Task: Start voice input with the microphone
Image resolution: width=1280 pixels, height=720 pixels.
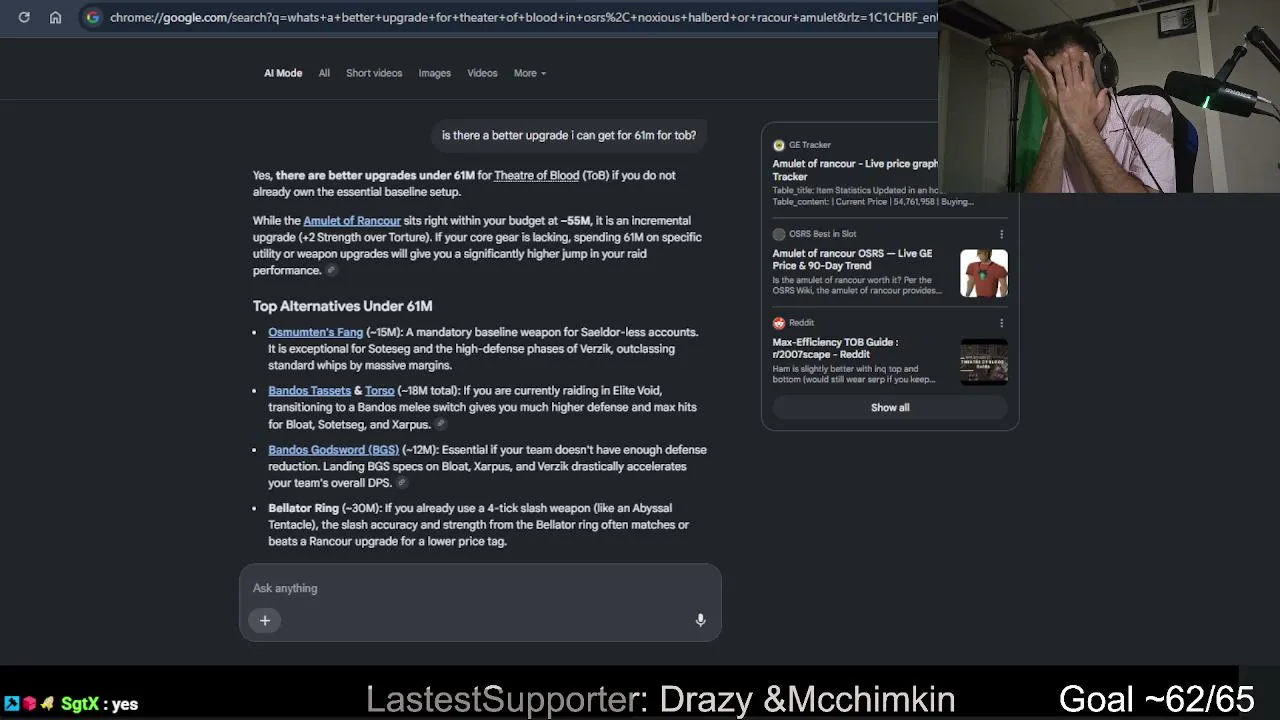Action: click(700, 621)
